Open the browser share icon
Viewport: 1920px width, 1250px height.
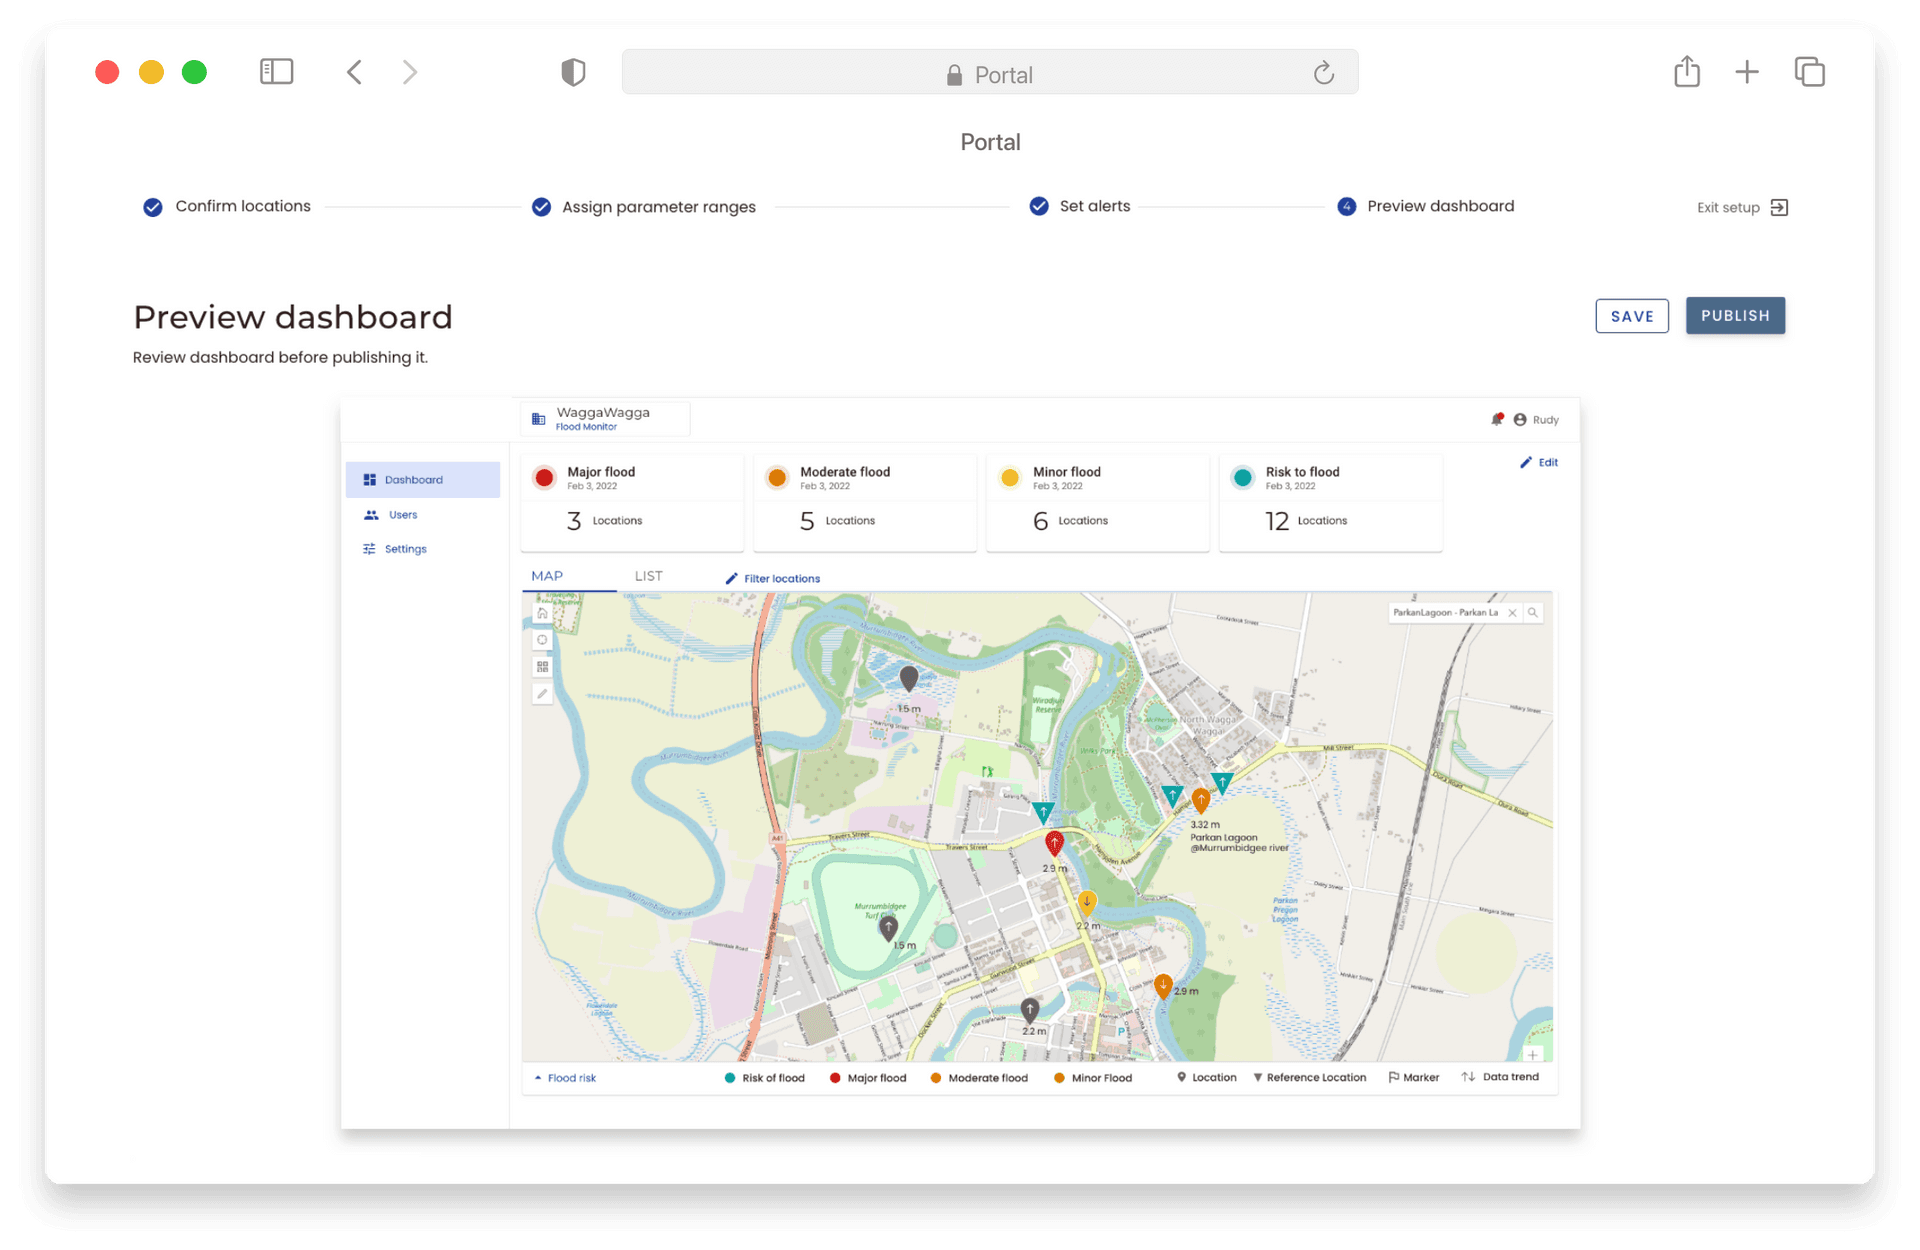(1687, 71)
